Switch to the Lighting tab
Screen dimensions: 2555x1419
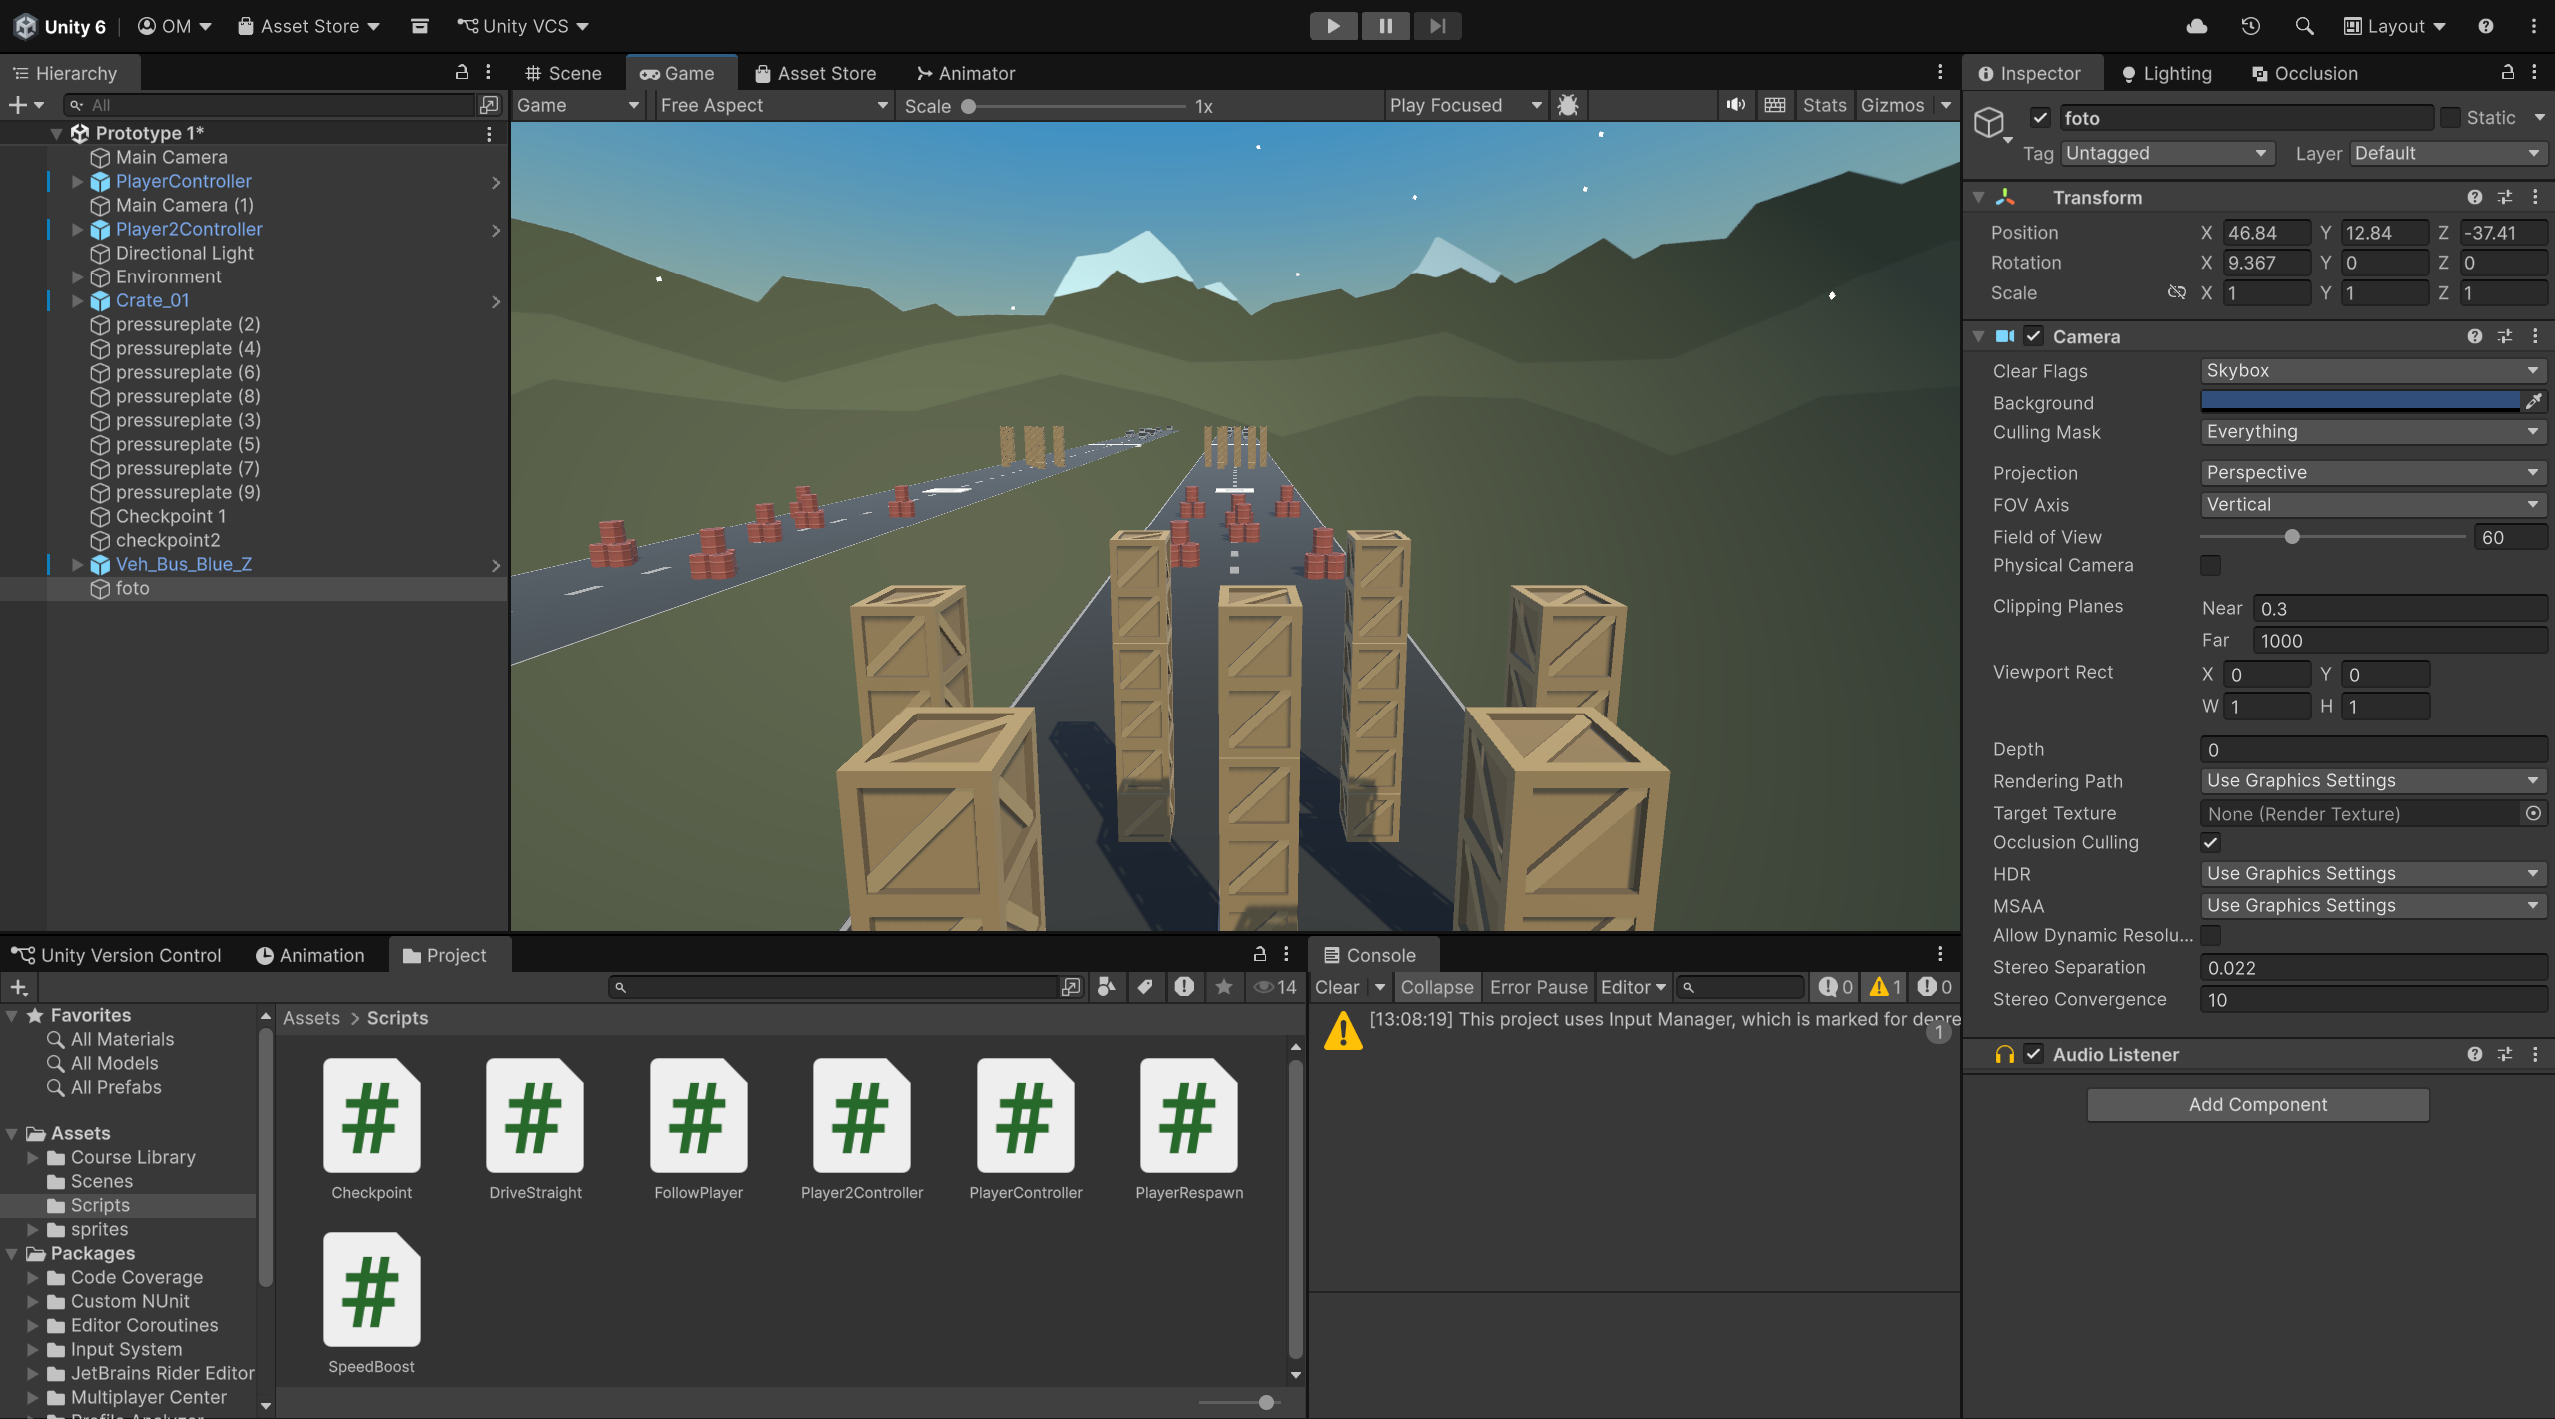click(2166, 73)
